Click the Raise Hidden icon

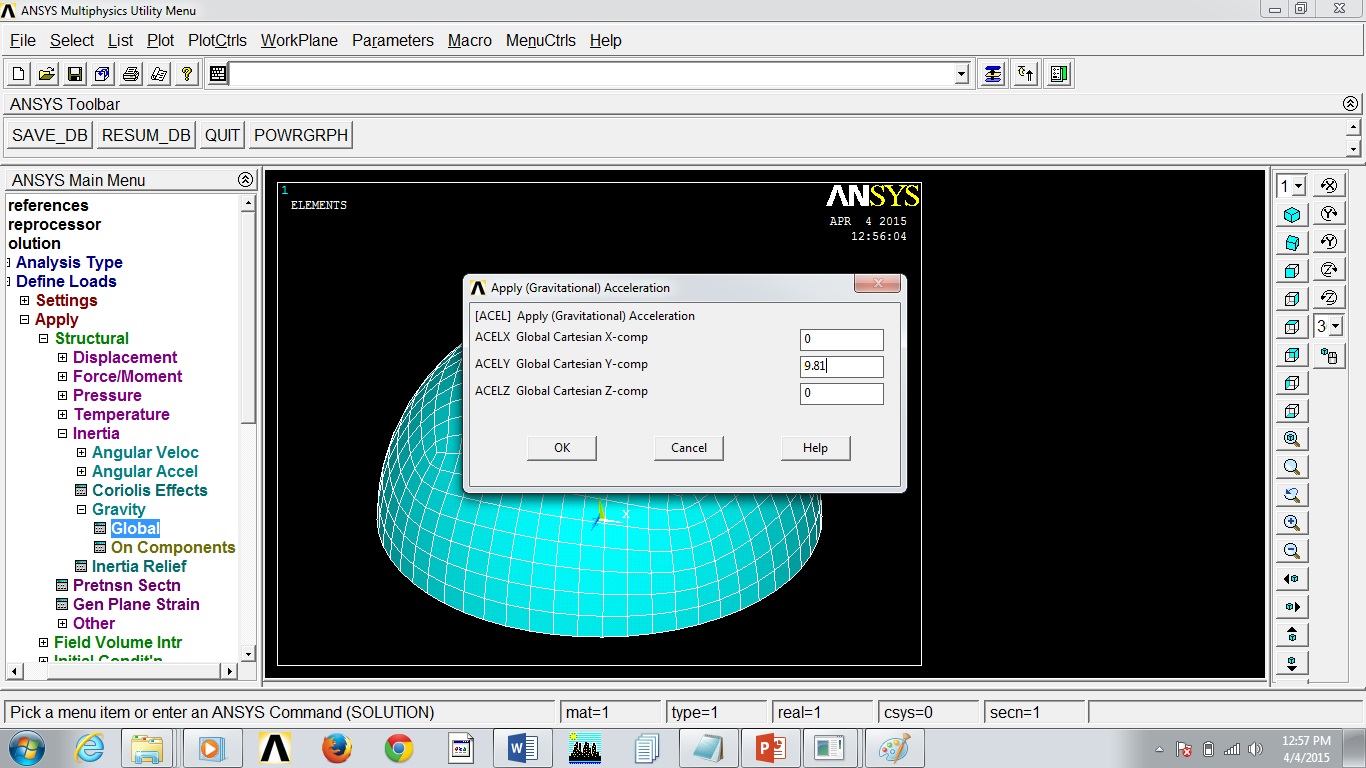(x=992, y=74)
